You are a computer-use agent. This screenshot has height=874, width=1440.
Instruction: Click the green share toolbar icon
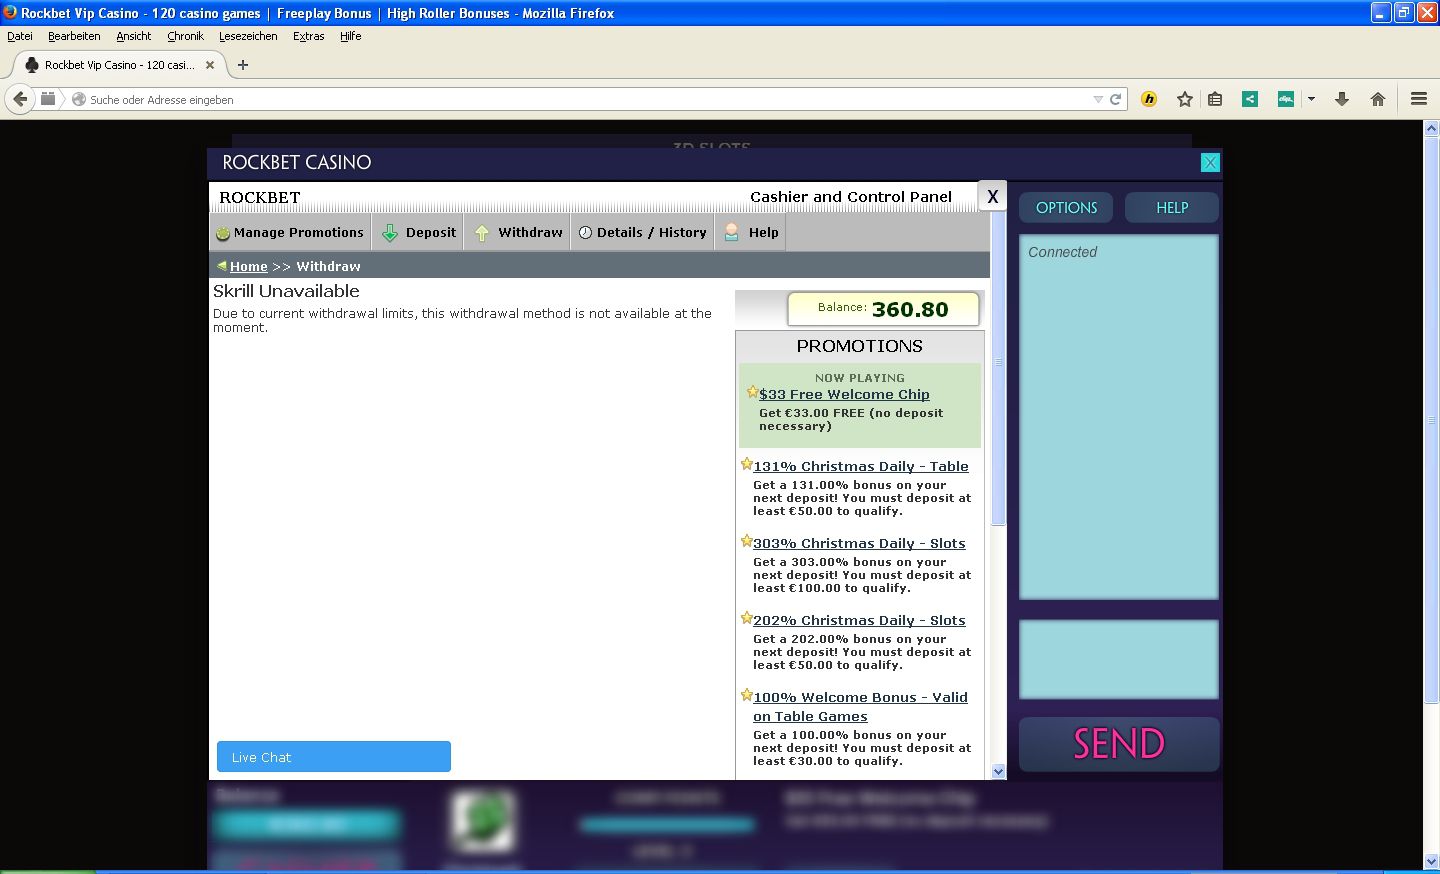1250,99
